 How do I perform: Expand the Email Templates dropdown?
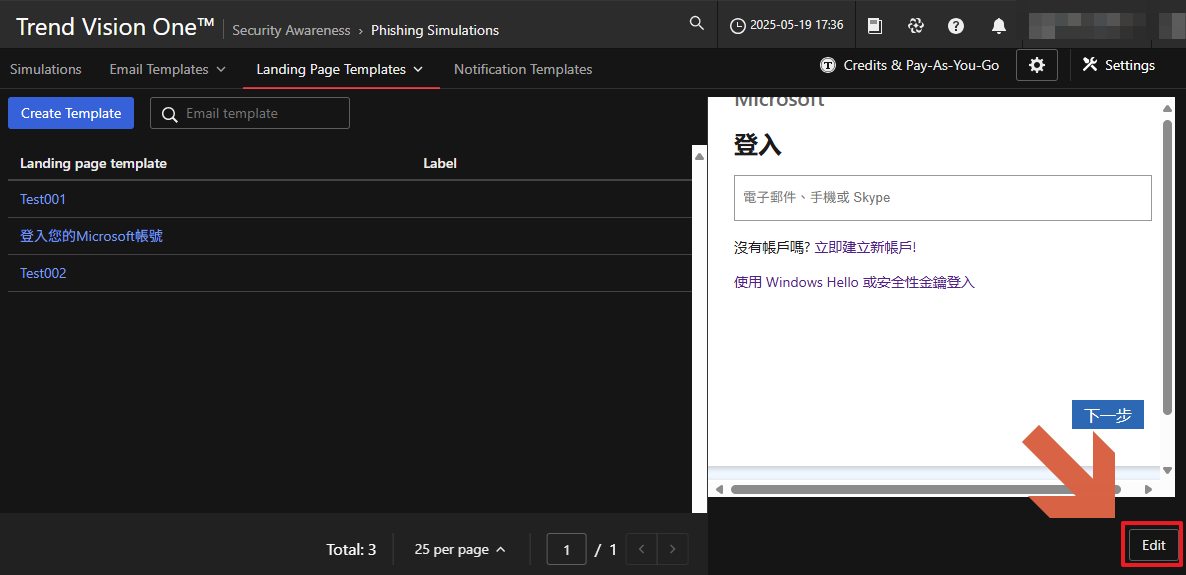tap(221, 69)
